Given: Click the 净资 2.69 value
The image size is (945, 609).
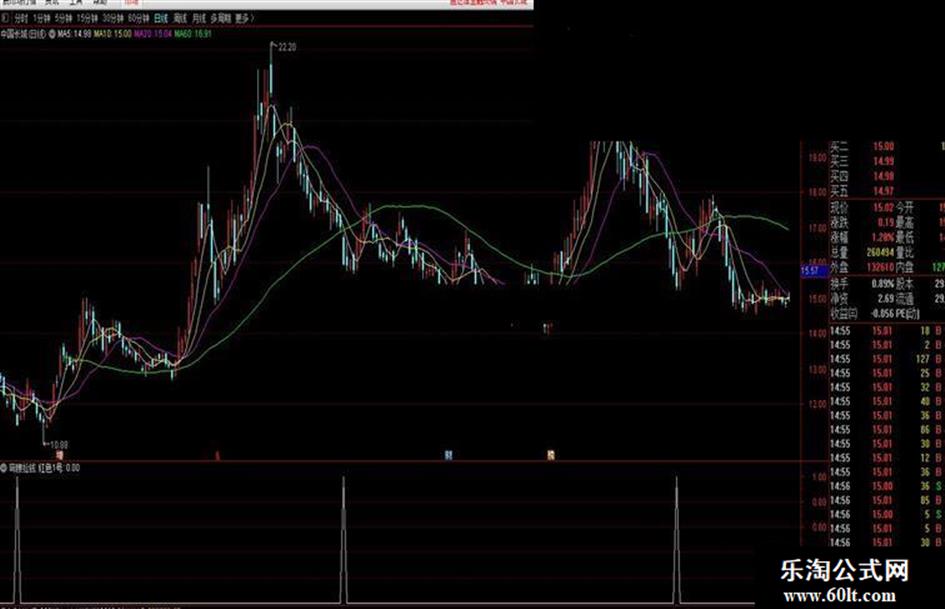Looking at the screenshot, I should click(x=885, y=298).
